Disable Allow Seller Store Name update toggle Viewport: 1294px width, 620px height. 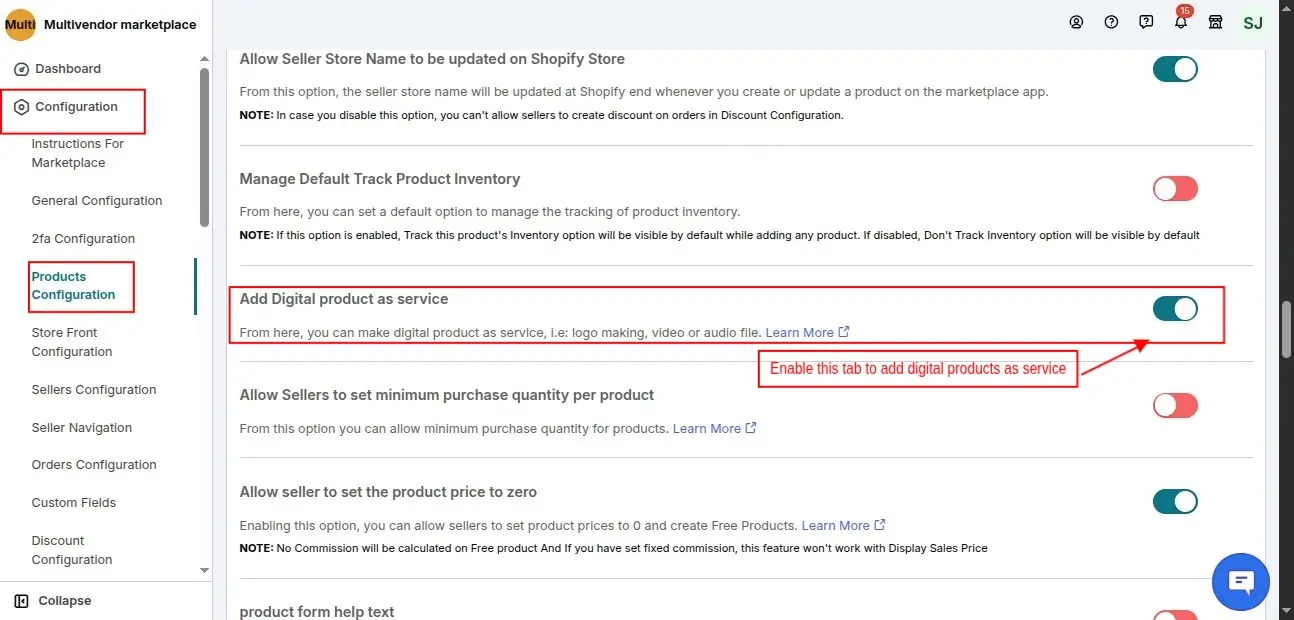point(1175,68)
